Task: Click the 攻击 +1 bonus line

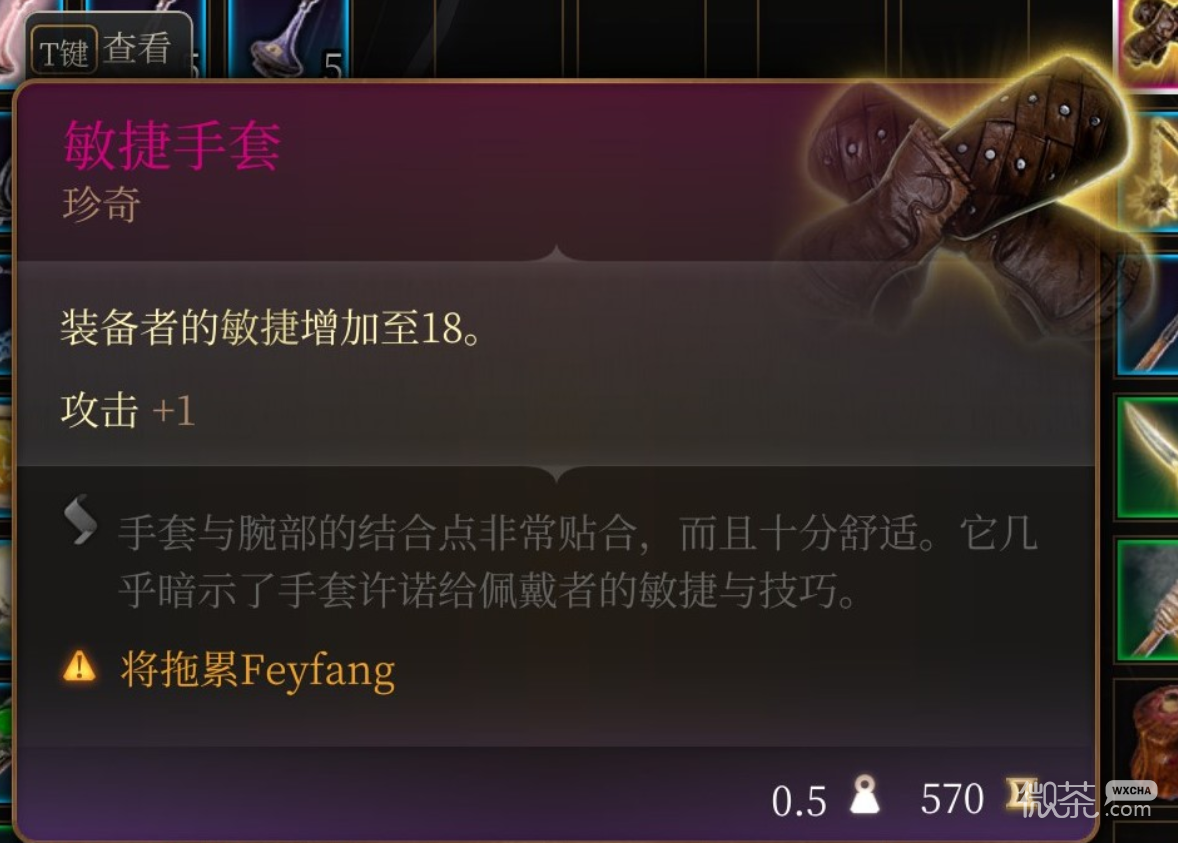Action: (x=128, y=410)
